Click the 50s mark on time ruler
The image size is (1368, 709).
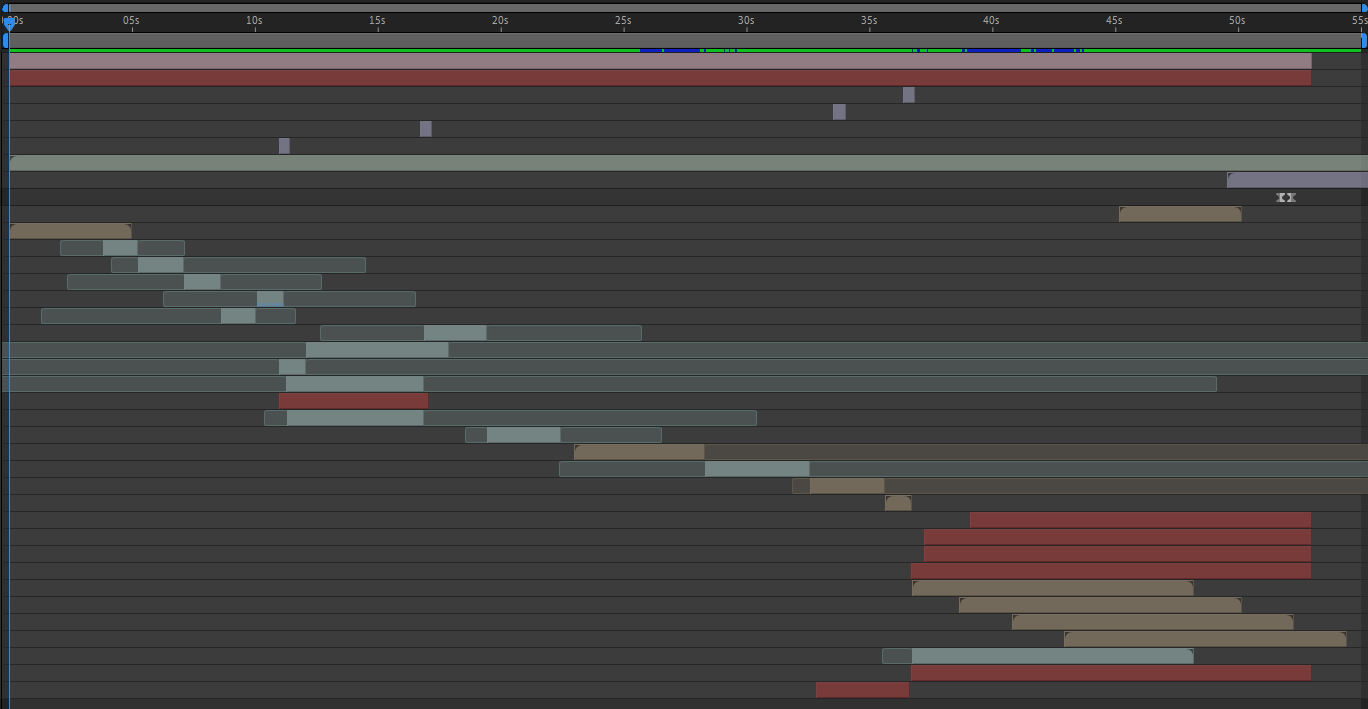point(1237,22)
